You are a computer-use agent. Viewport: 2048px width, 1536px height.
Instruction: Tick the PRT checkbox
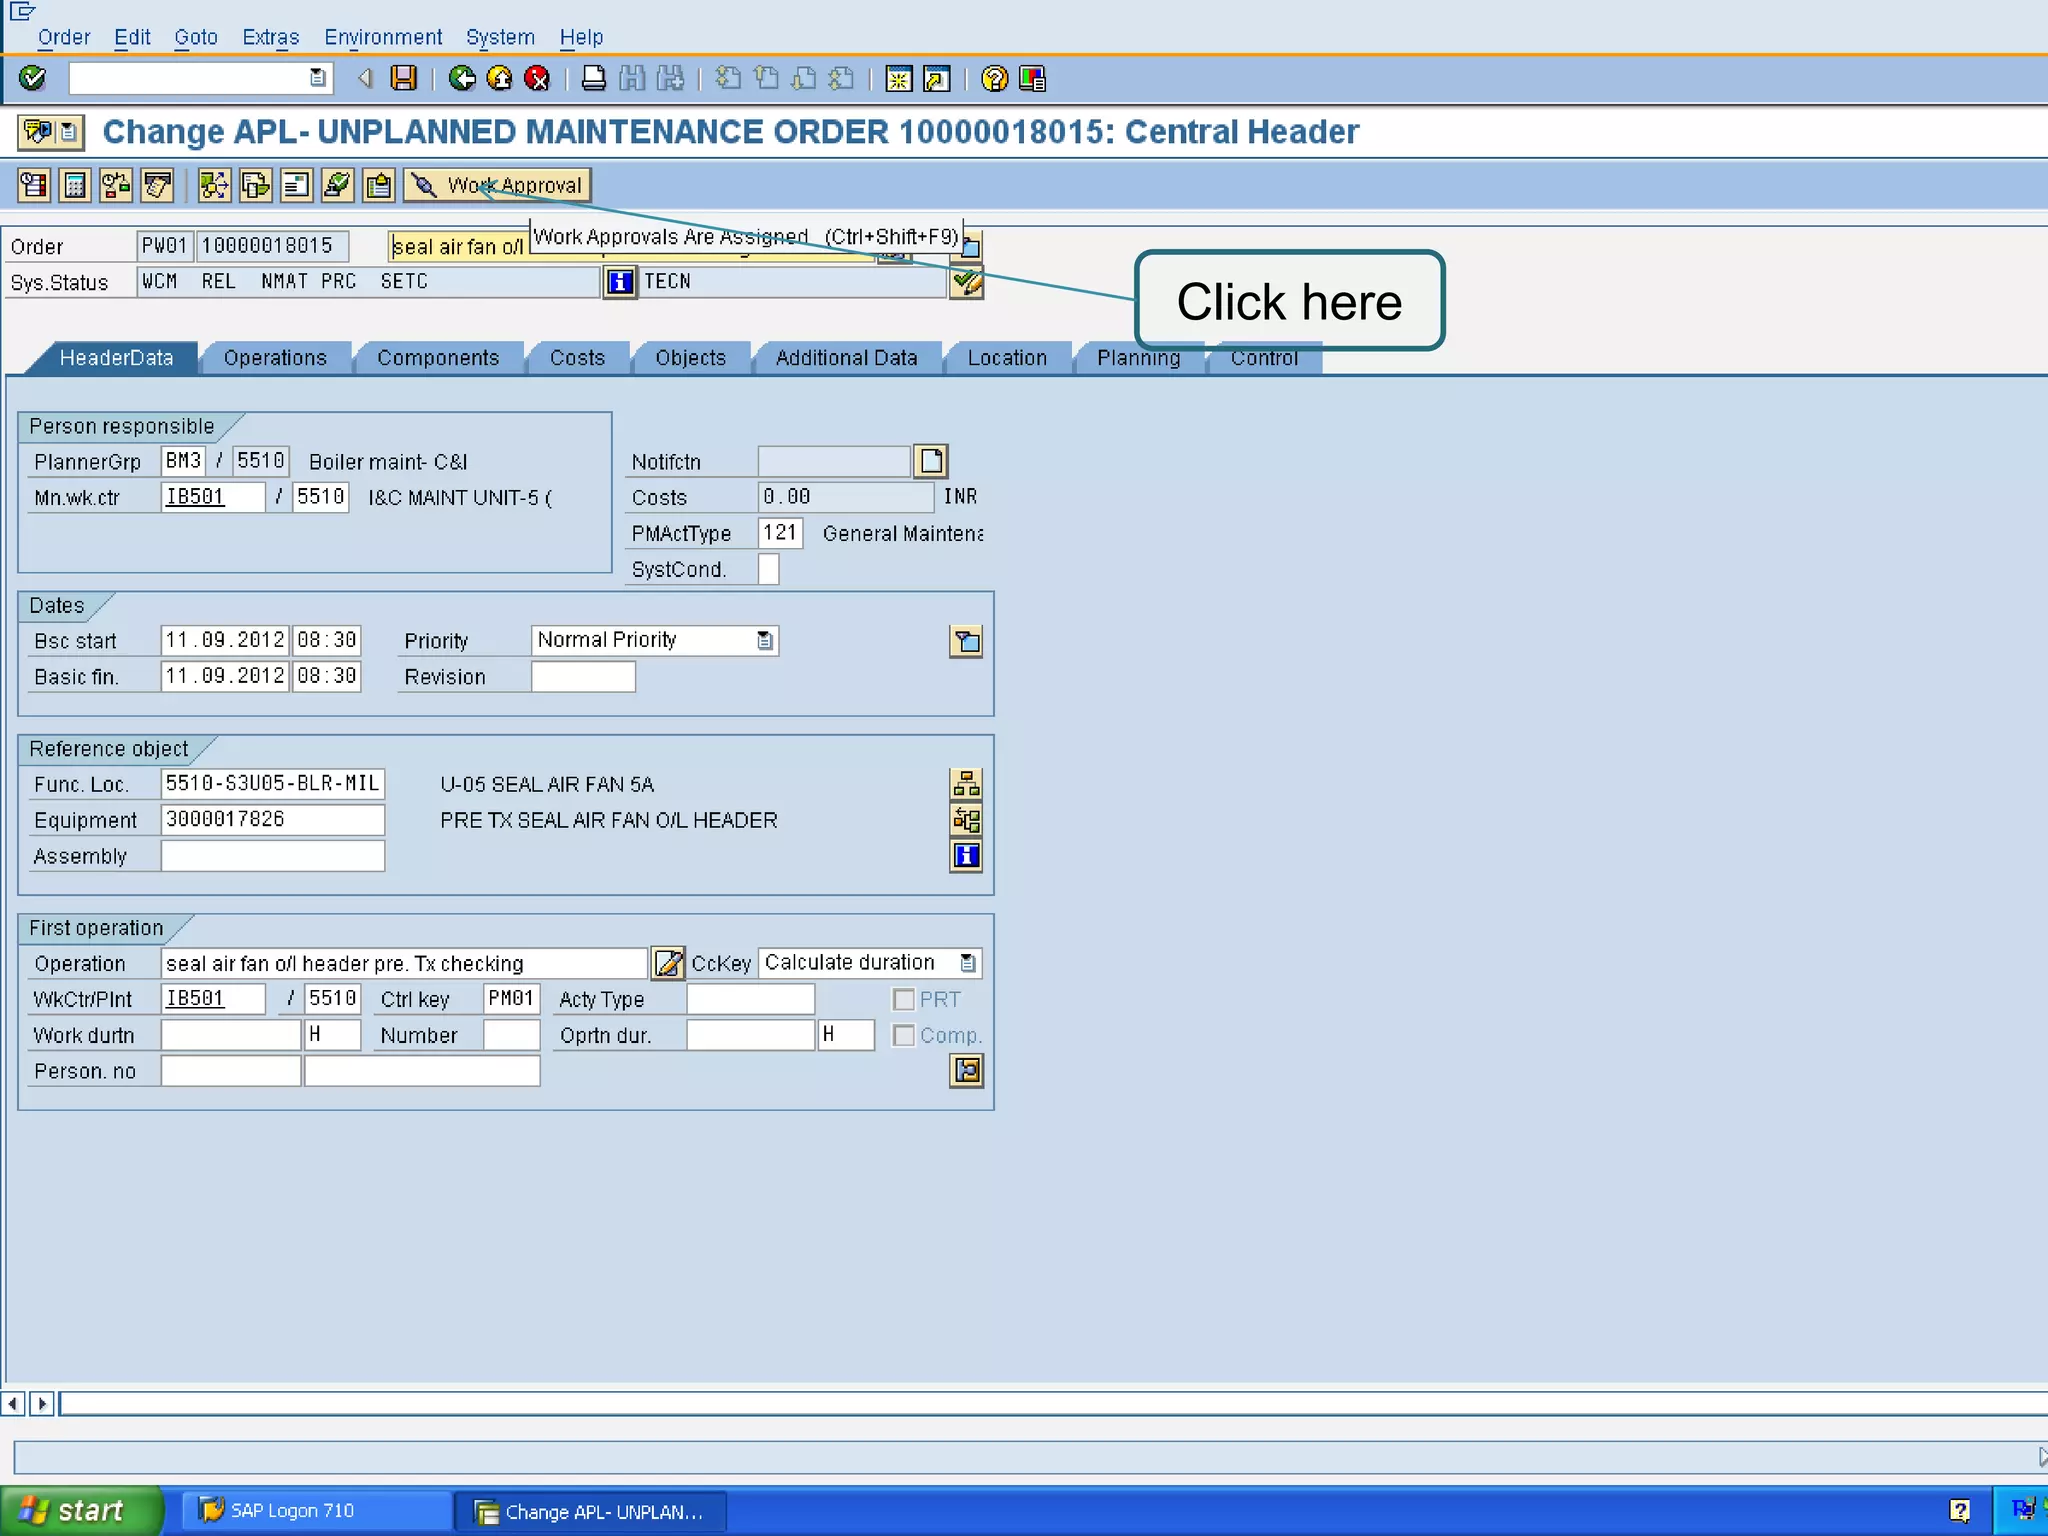(904, 999)
